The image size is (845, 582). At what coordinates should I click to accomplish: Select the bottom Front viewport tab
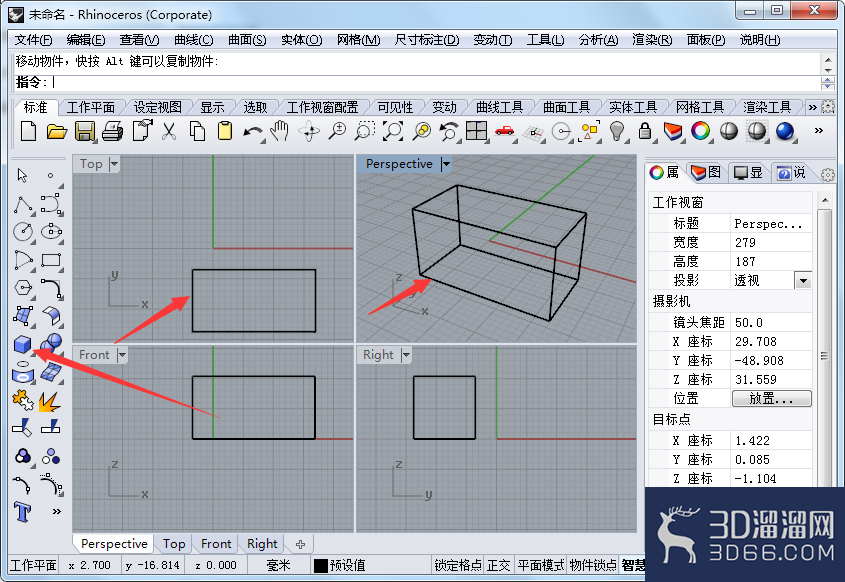pos(216,544)
